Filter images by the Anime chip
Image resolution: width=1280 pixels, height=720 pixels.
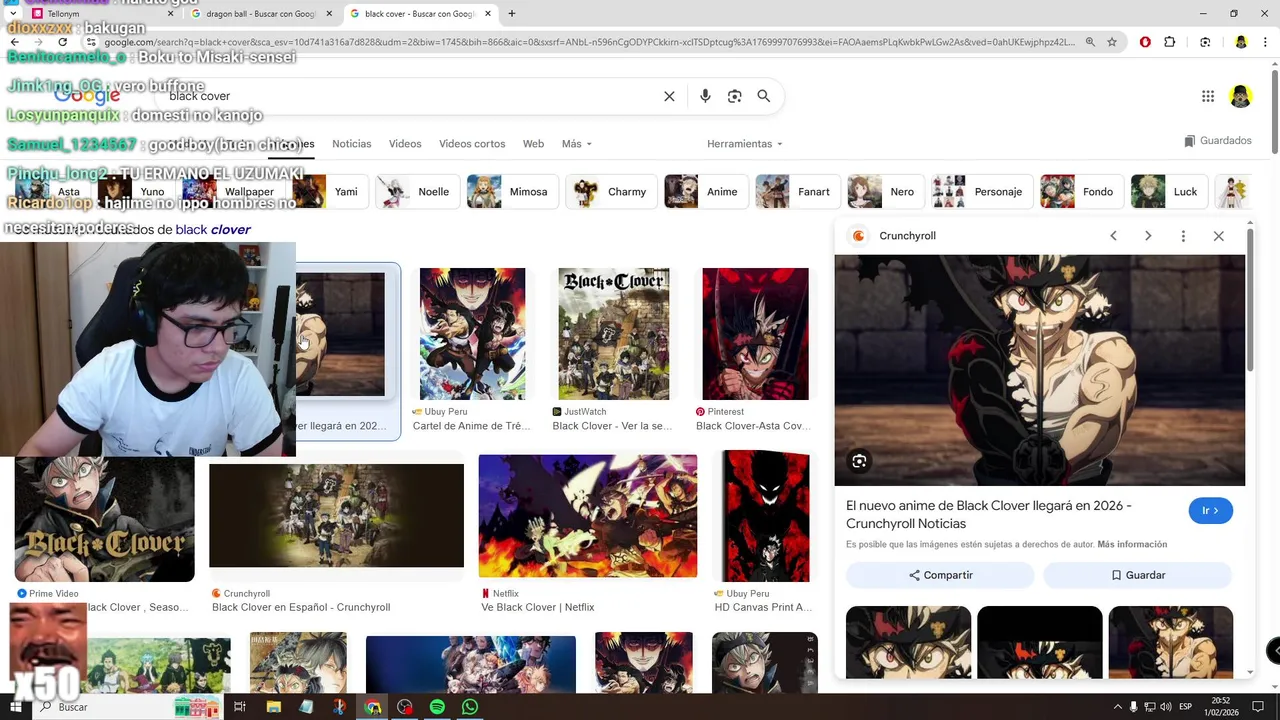(707, 192)
